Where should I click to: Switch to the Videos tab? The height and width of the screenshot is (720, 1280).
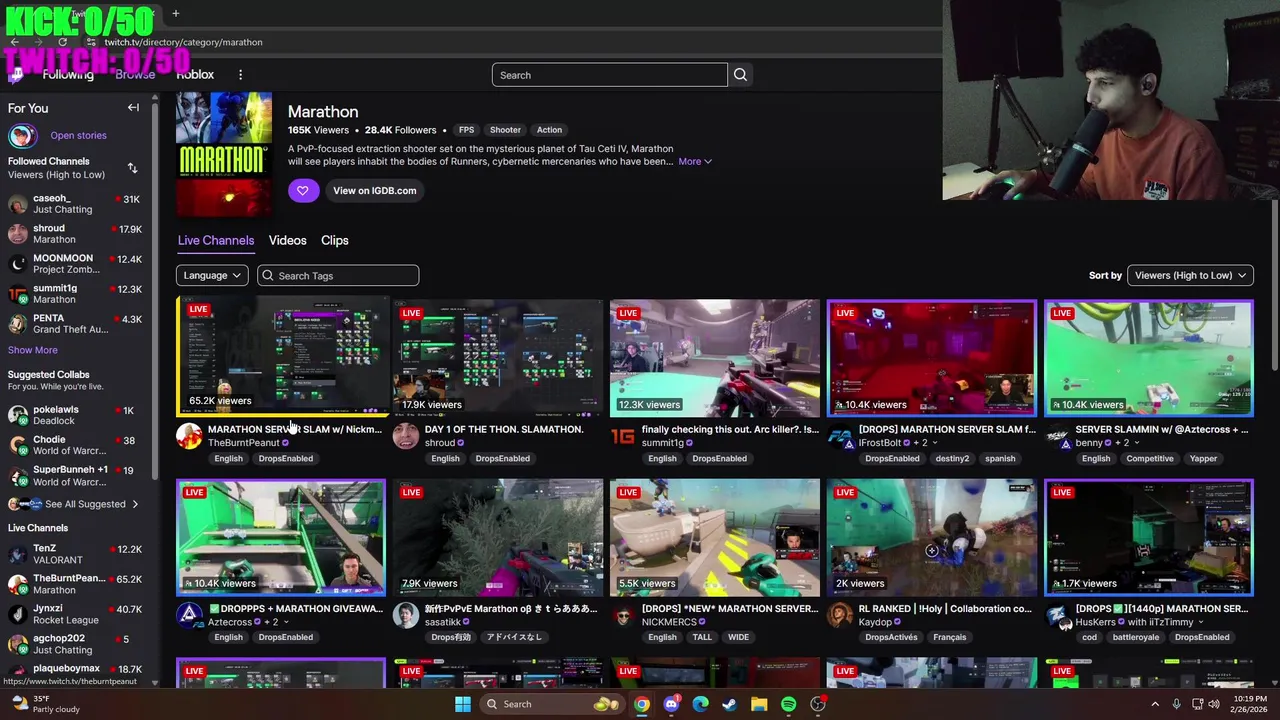[x=287, y=240]
